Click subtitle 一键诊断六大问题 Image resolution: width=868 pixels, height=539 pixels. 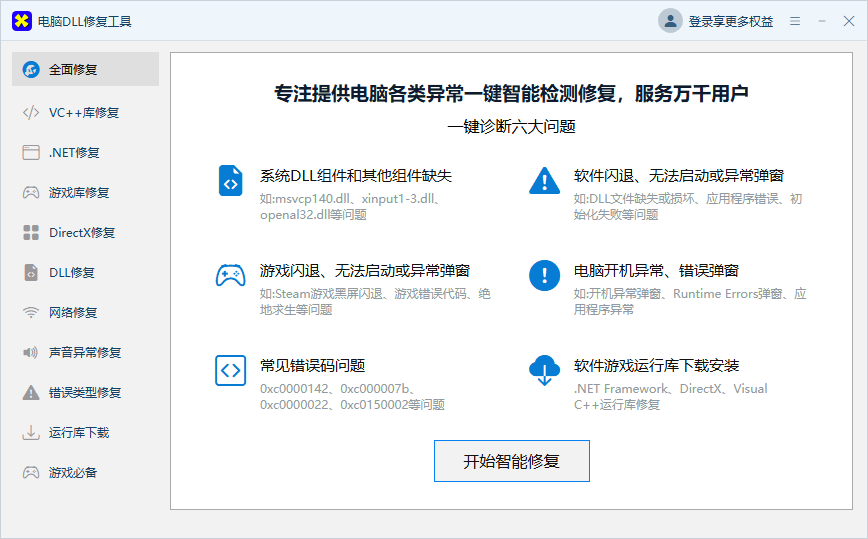512,127
